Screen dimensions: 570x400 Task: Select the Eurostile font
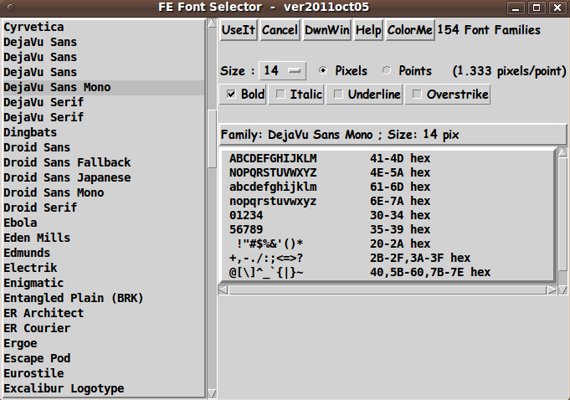(103, 373)
